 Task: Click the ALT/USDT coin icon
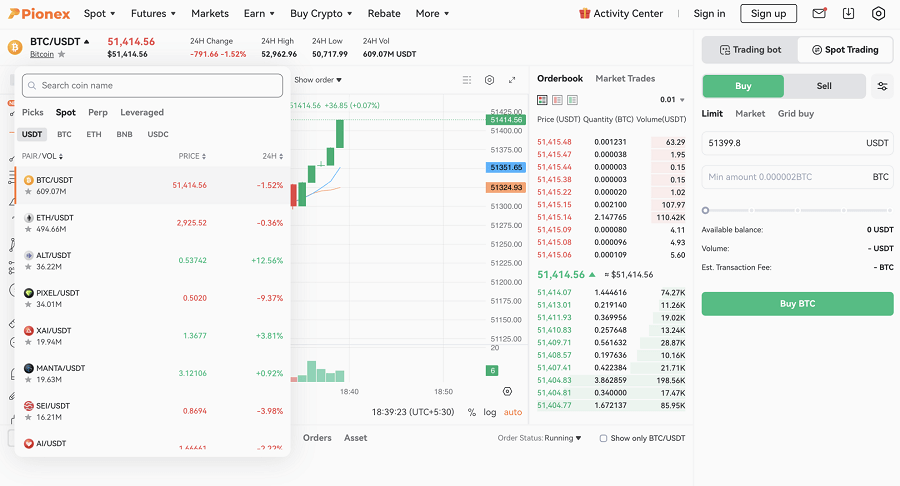pyautogui.click(x=28, y=255)
